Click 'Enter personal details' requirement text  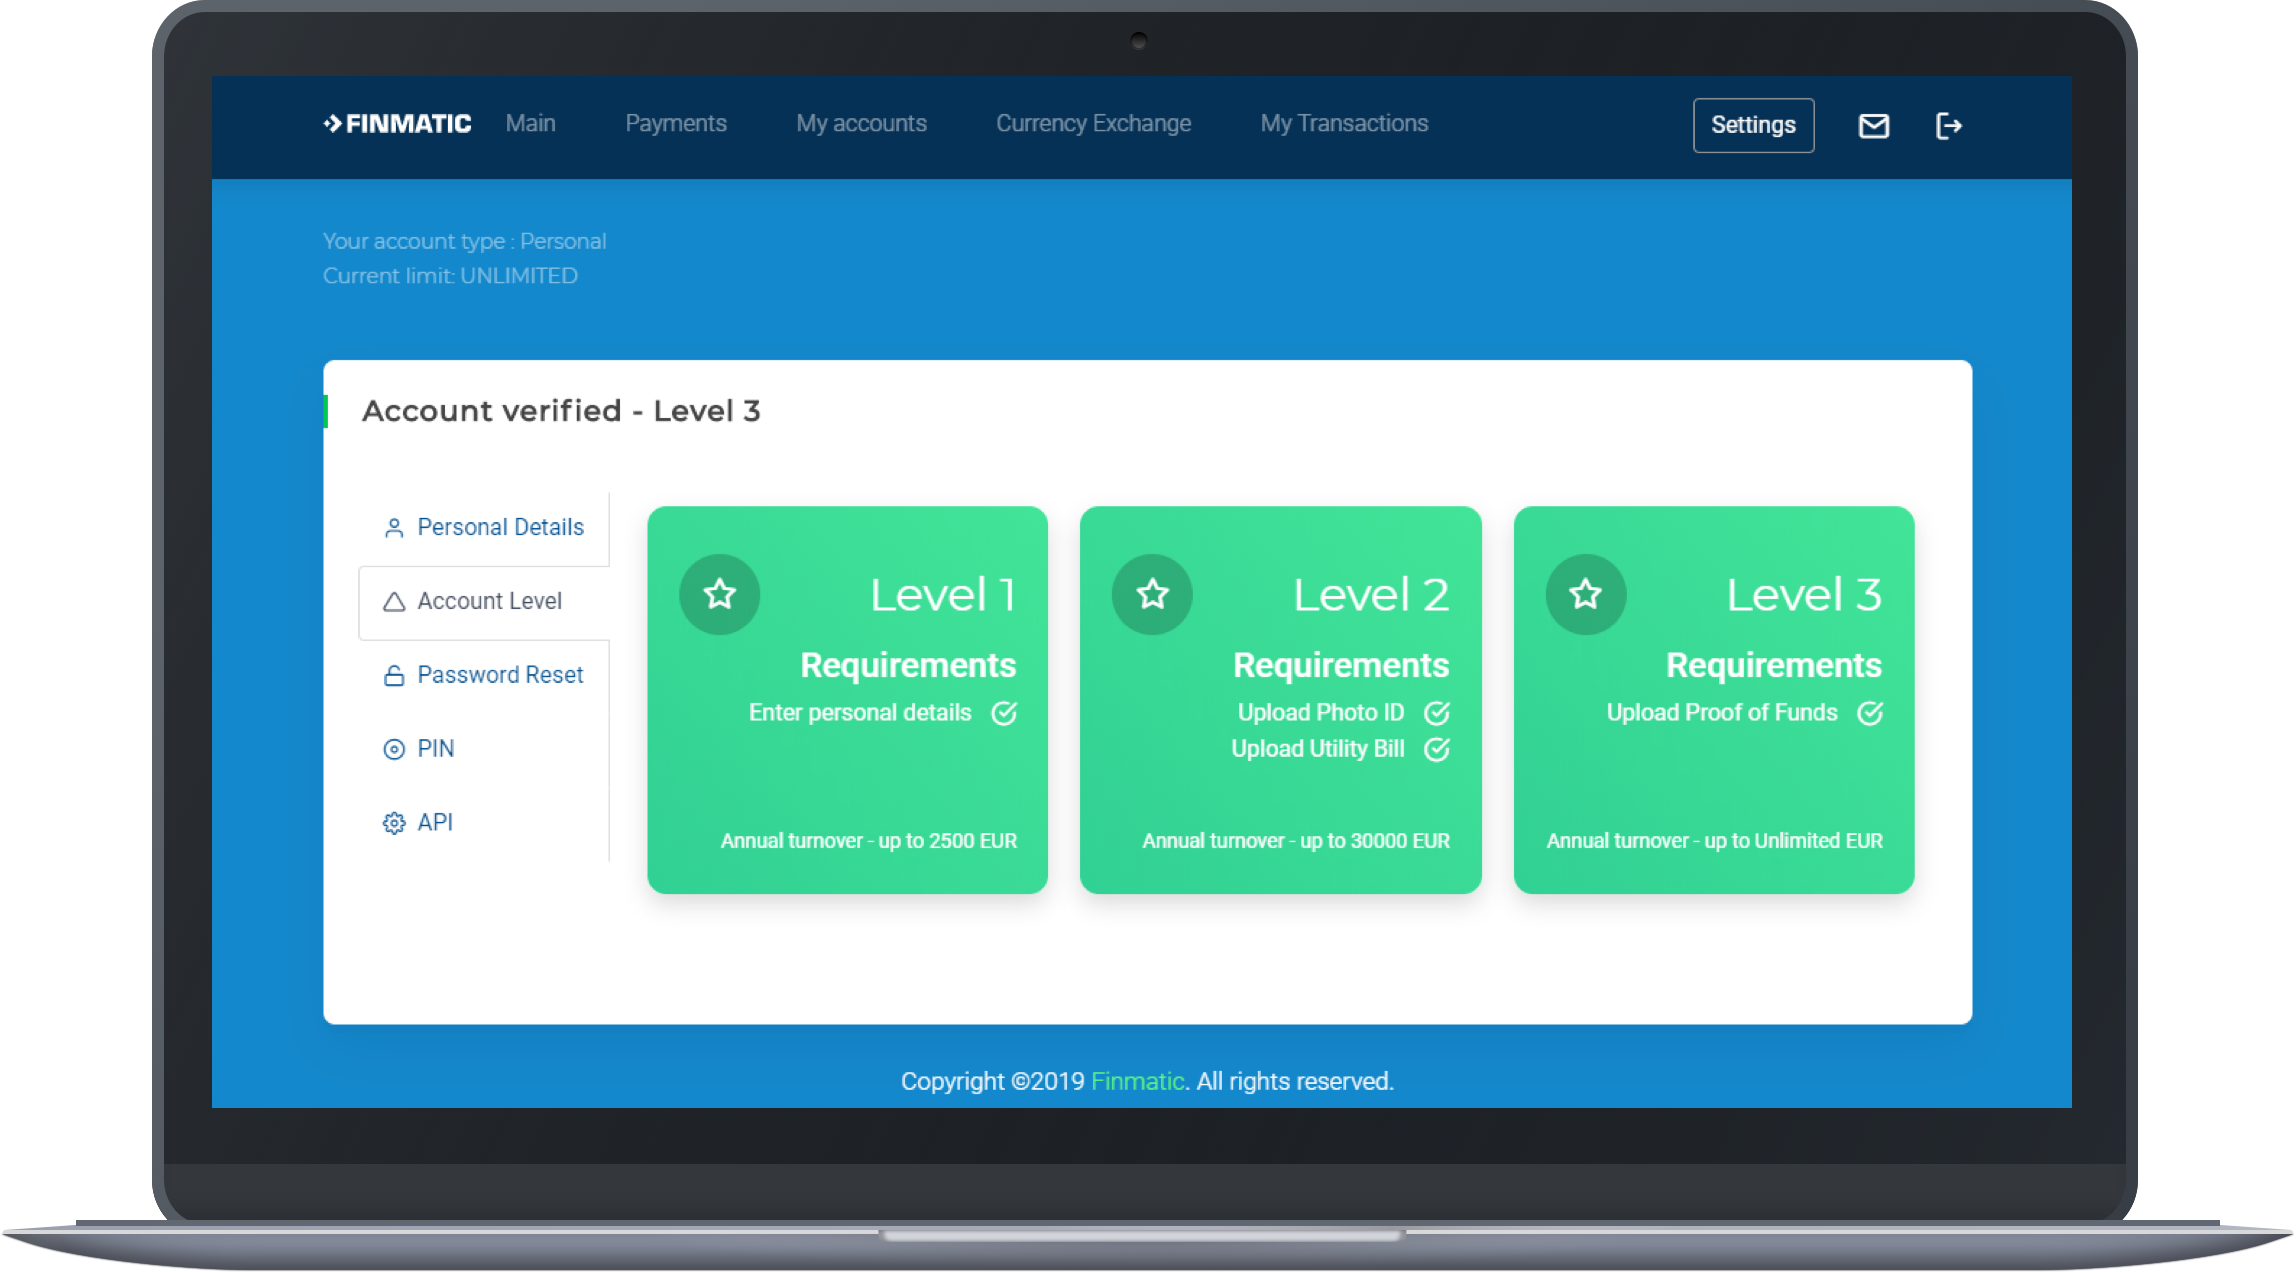pyautogui.click(x=860, y=713)
